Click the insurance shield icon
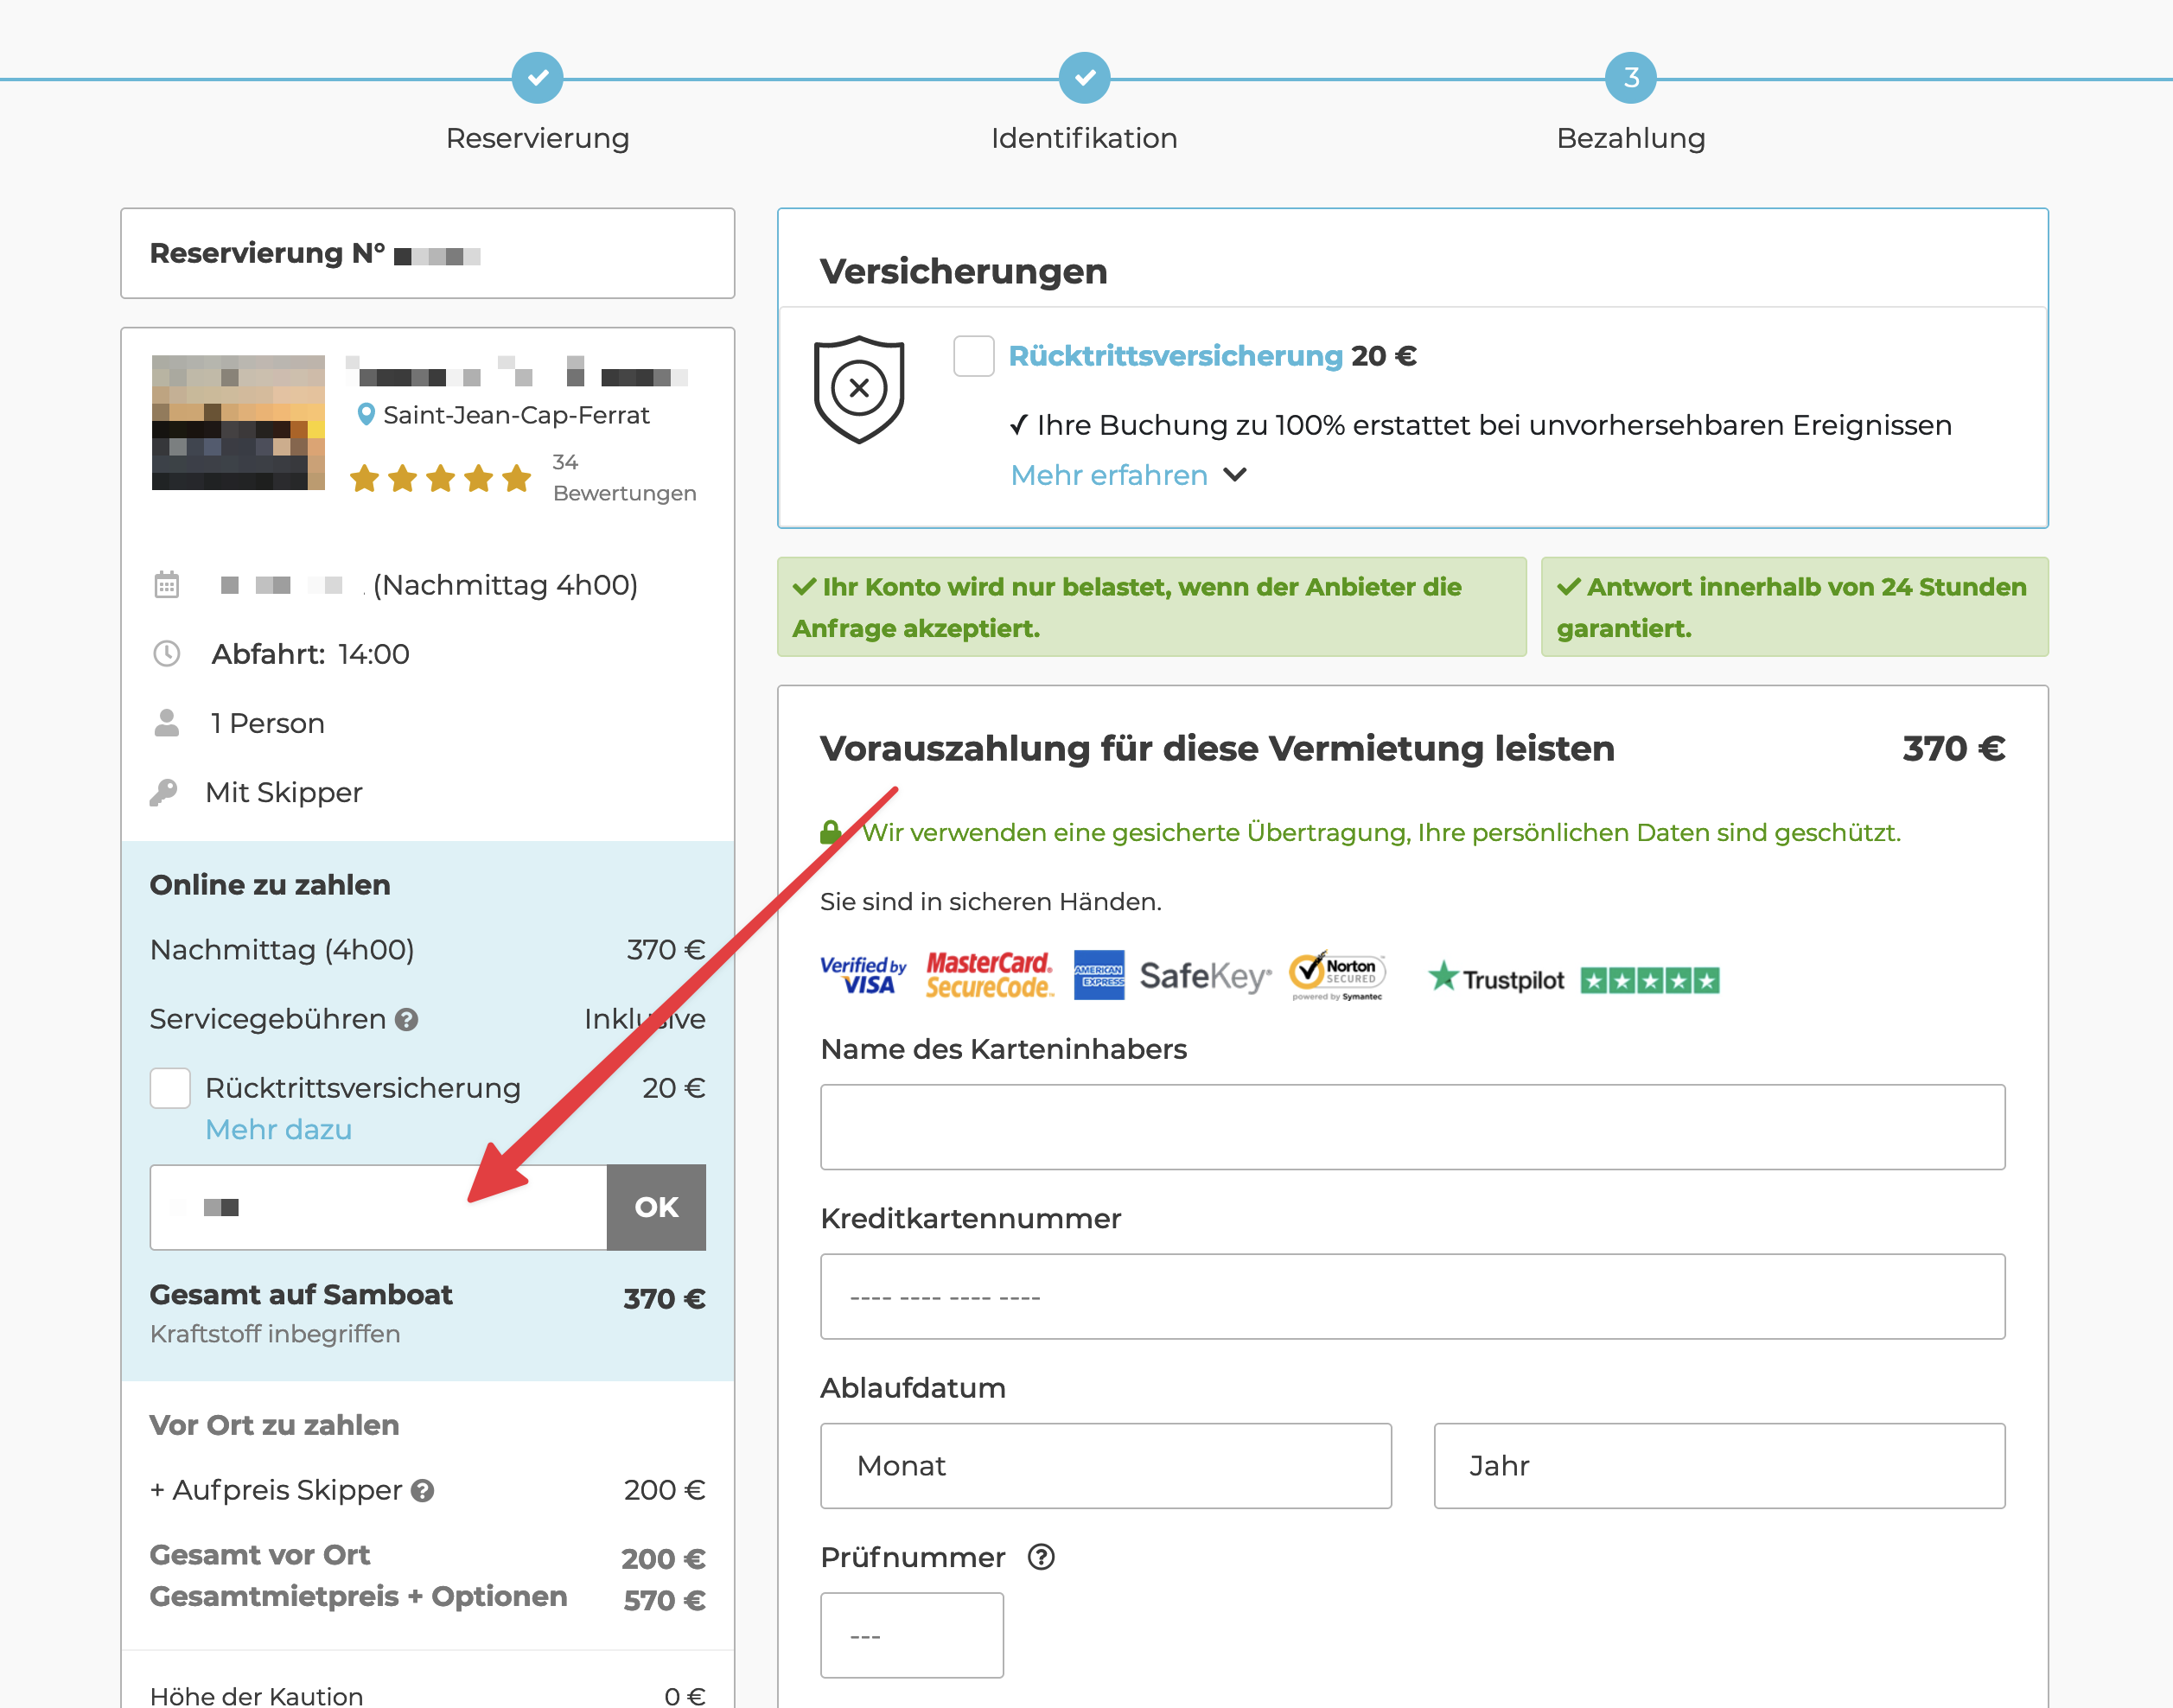2173x1708 pixels. pyautogui.click(x=858, y=389)
